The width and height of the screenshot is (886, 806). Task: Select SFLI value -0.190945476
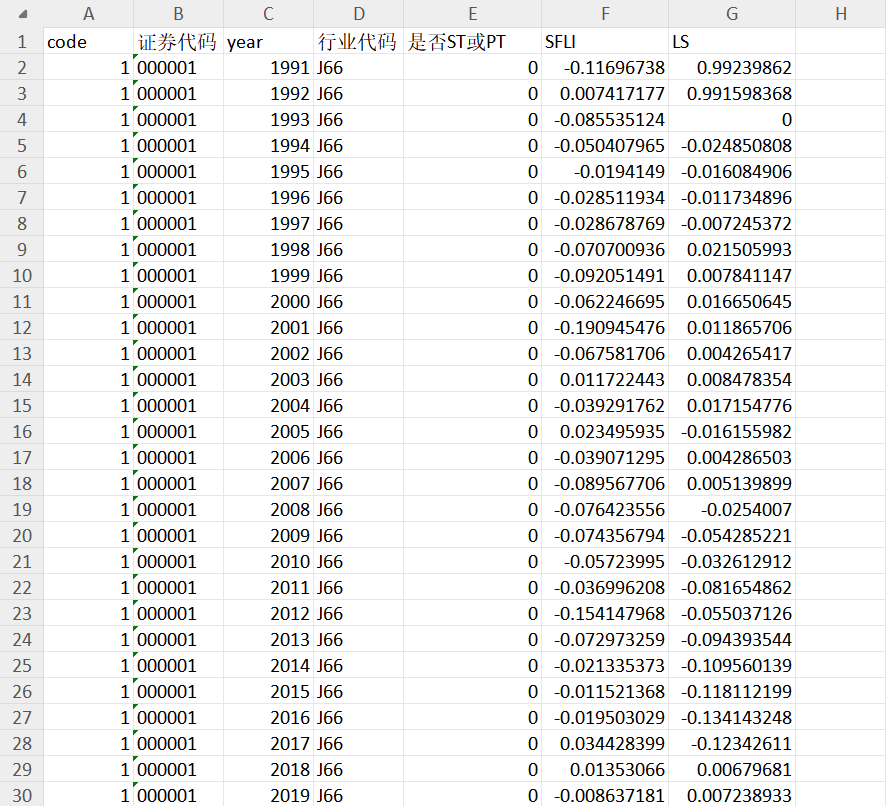[605, 328]
